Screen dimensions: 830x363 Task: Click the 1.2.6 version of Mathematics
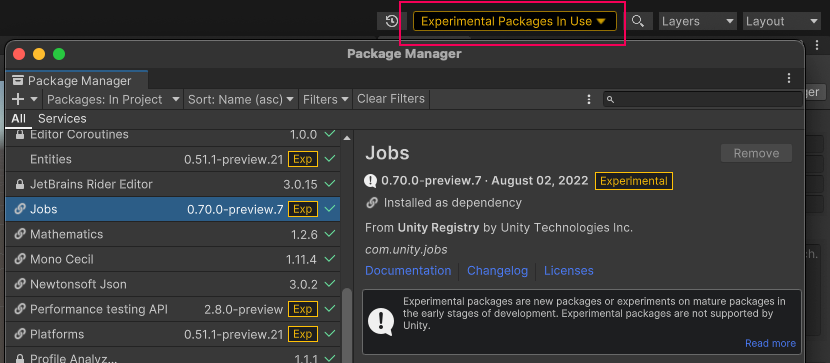tap(304, 234)
